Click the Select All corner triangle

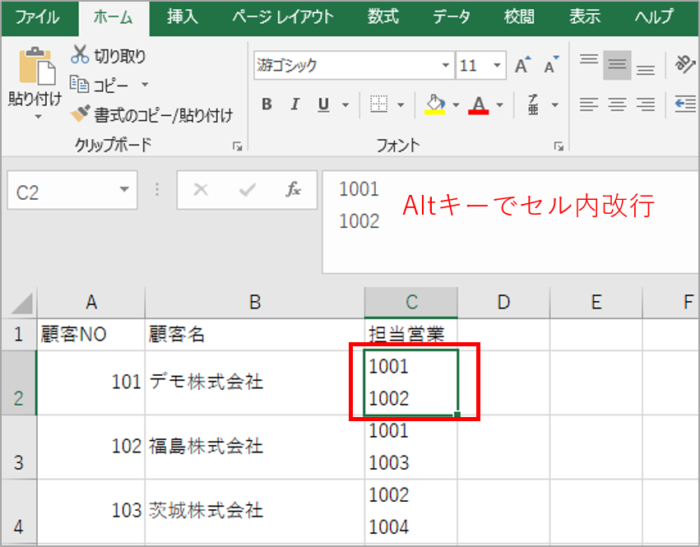(x=21, y=303)
